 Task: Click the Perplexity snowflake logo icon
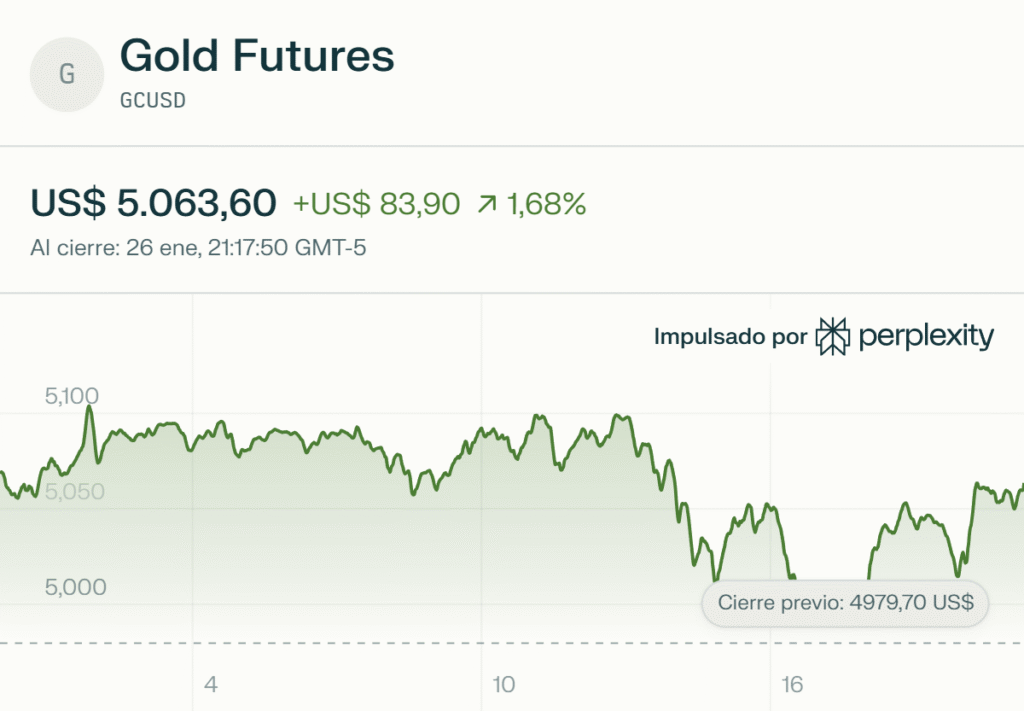tap(832, 337)
